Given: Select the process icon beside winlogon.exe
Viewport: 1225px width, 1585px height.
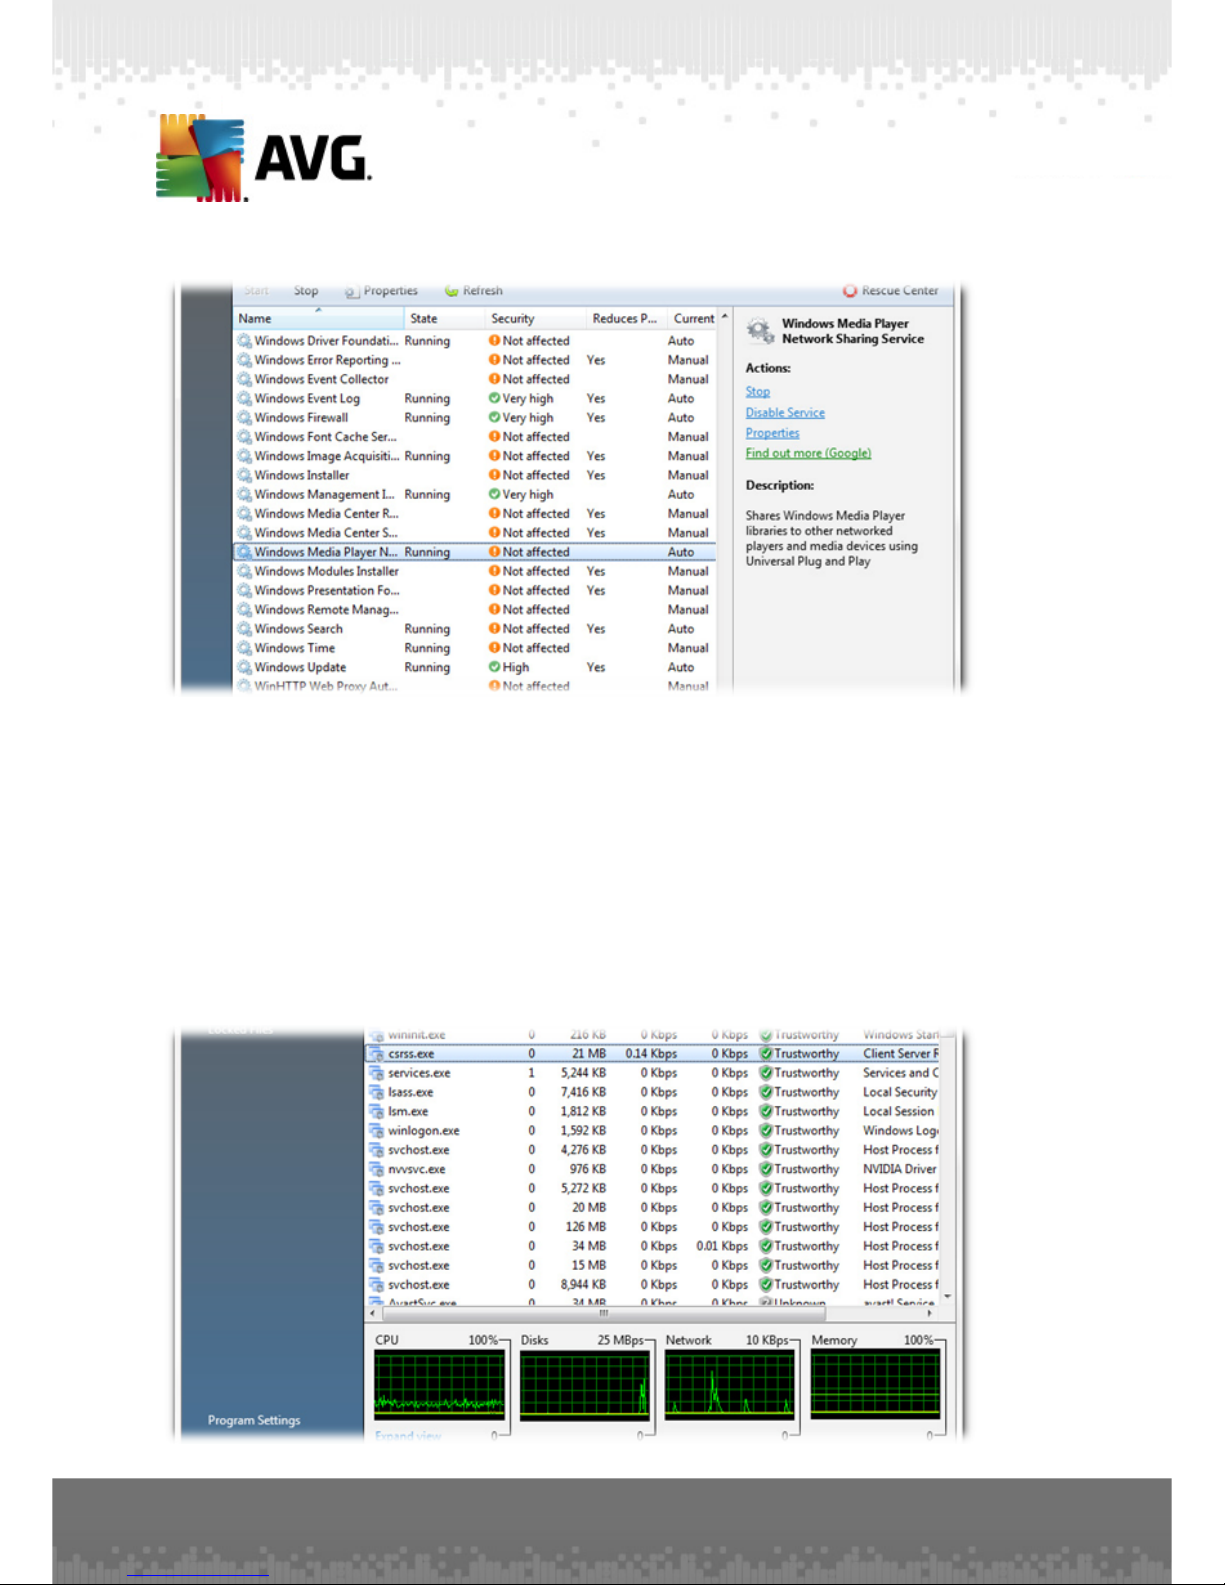Looking at the screenshot, I should (376, 1131).
